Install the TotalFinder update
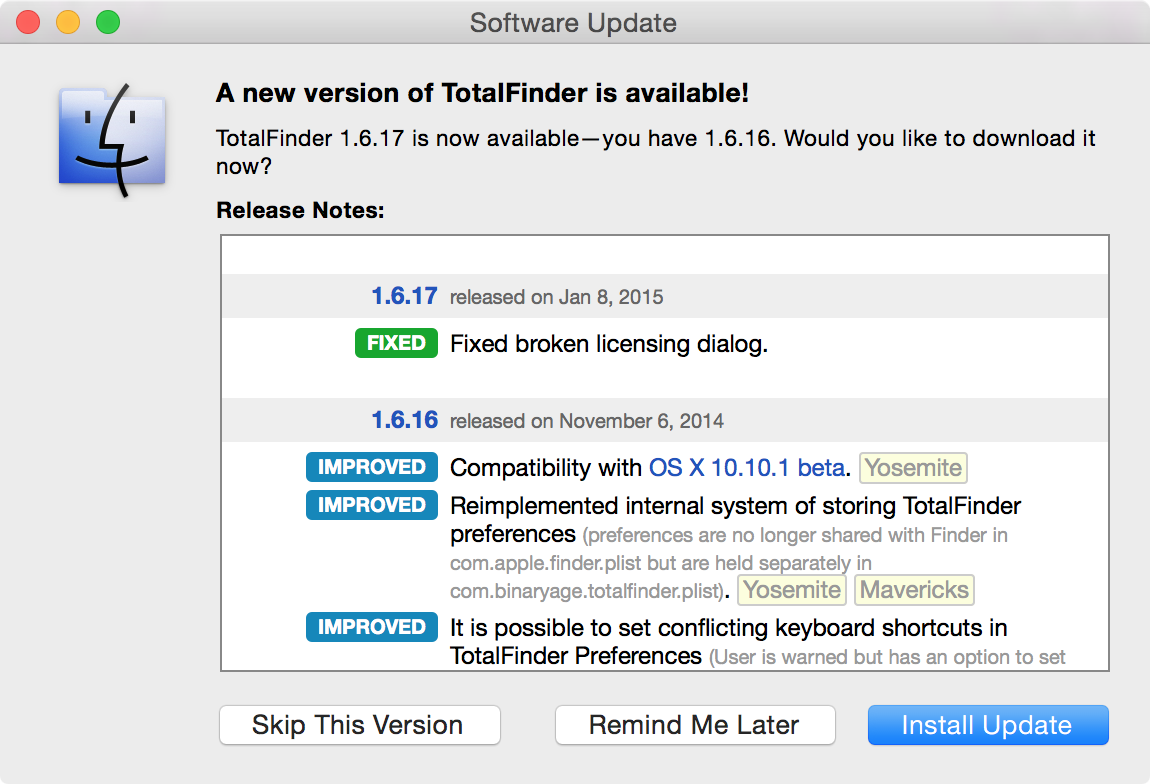 pos(988,725)
